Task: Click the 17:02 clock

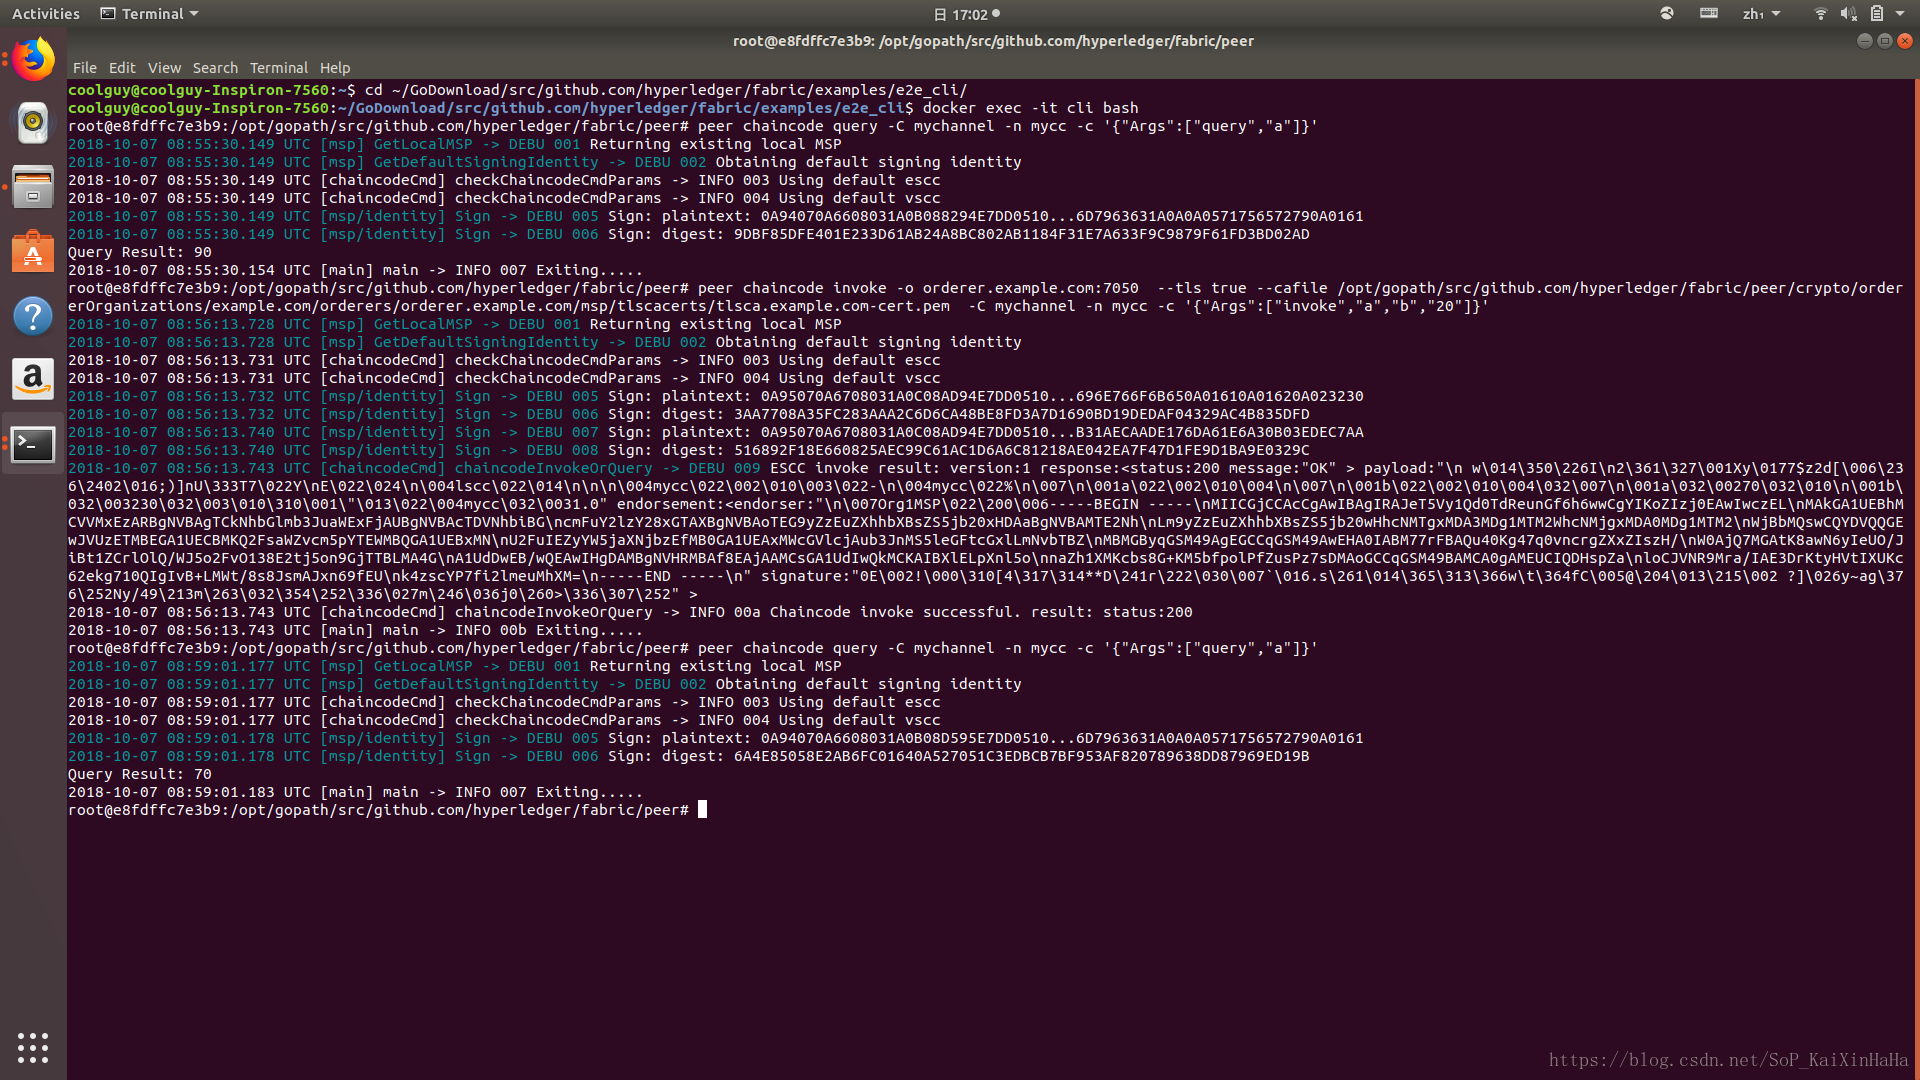Action: click(969, 14)
